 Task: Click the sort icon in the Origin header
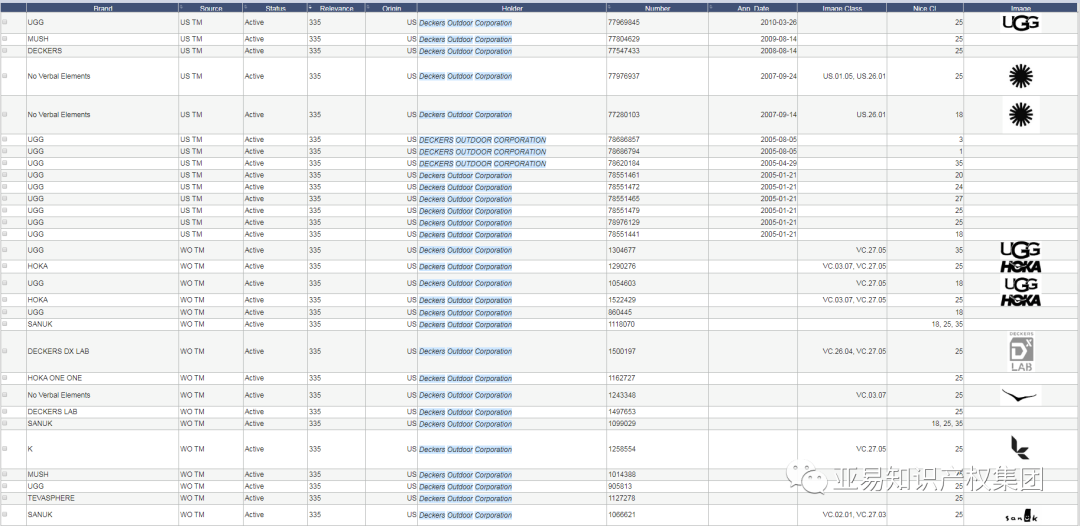[x=369, y=8]
